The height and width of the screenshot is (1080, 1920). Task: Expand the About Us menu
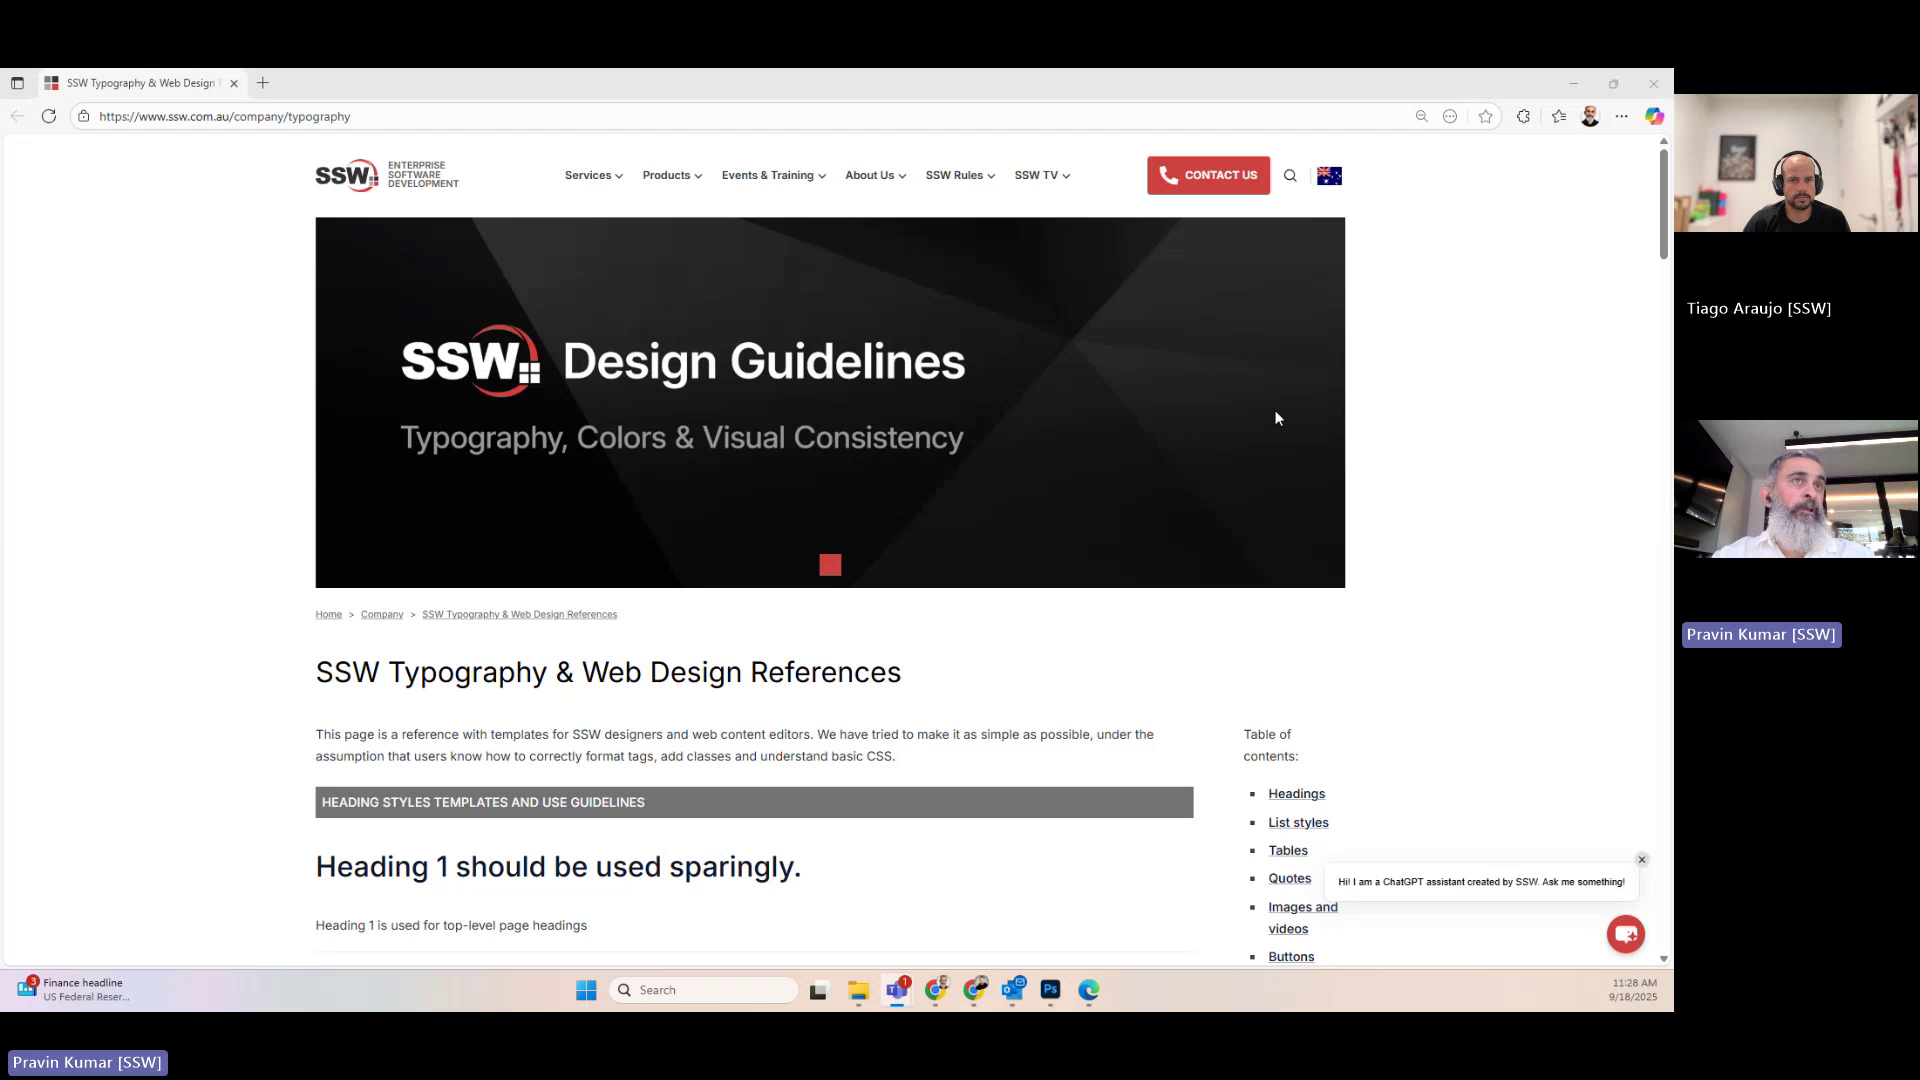click(x=875, y=175)
